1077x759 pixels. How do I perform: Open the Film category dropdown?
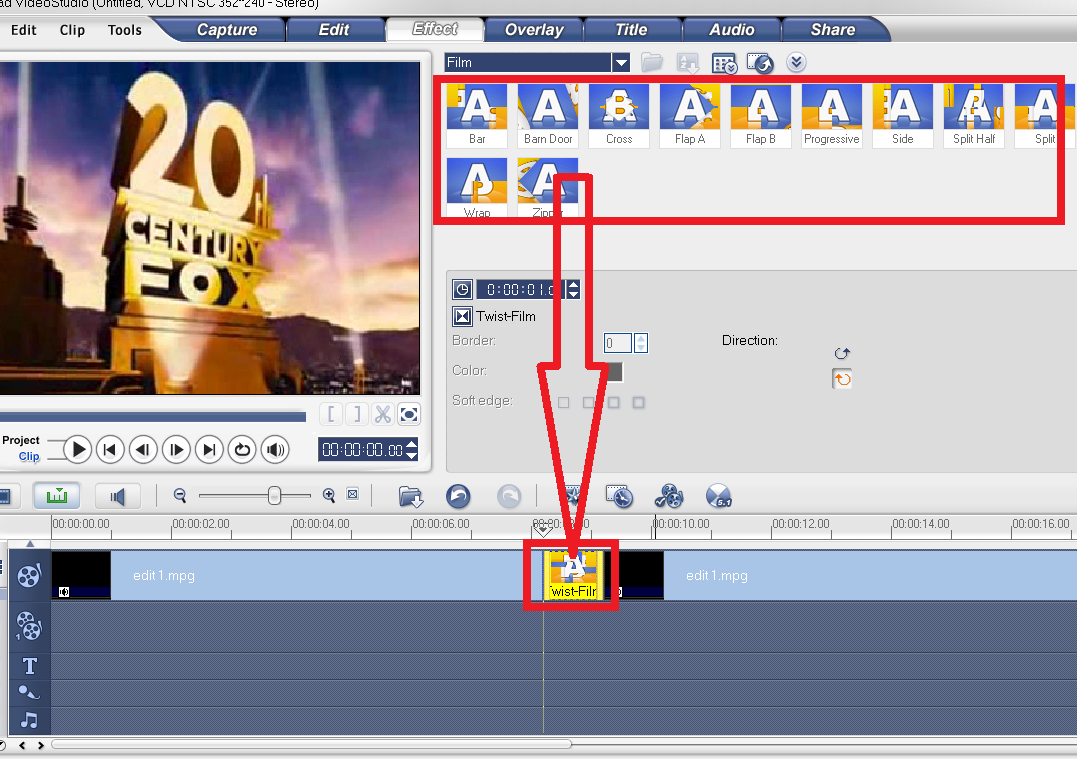tap(620, 62)
